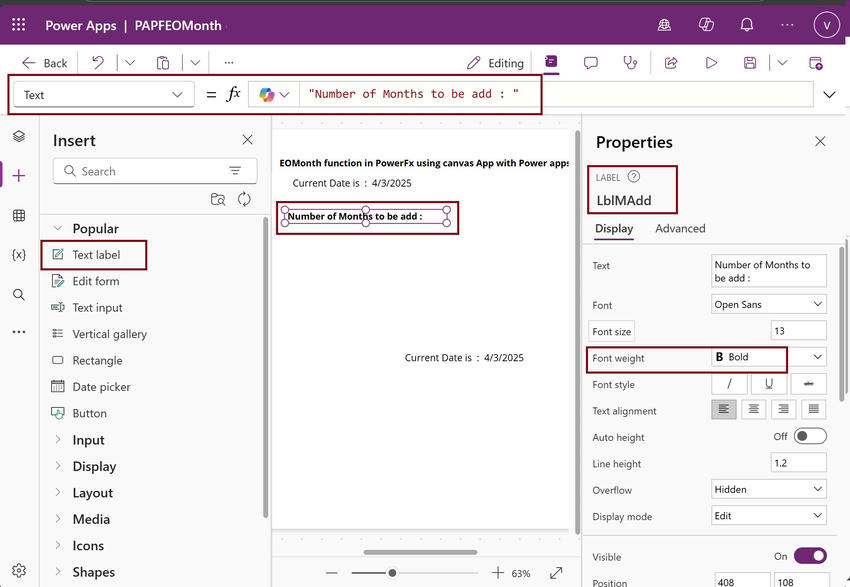This screenshot has width=850, height=587.
Task: Save the app with disk icon
Action: pos(750,63)
